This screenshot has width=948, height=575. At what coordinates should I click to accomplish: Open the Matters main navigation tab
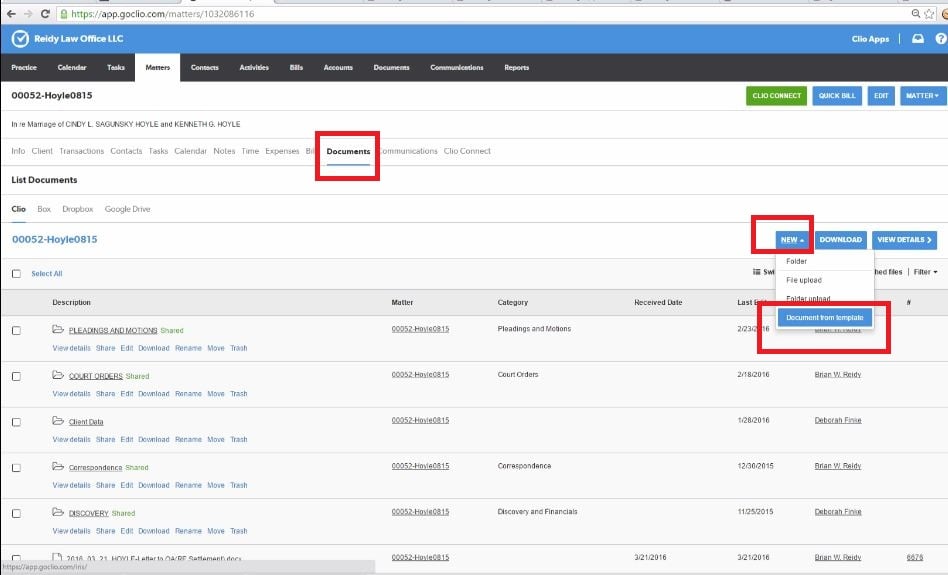tap(157, 67)
